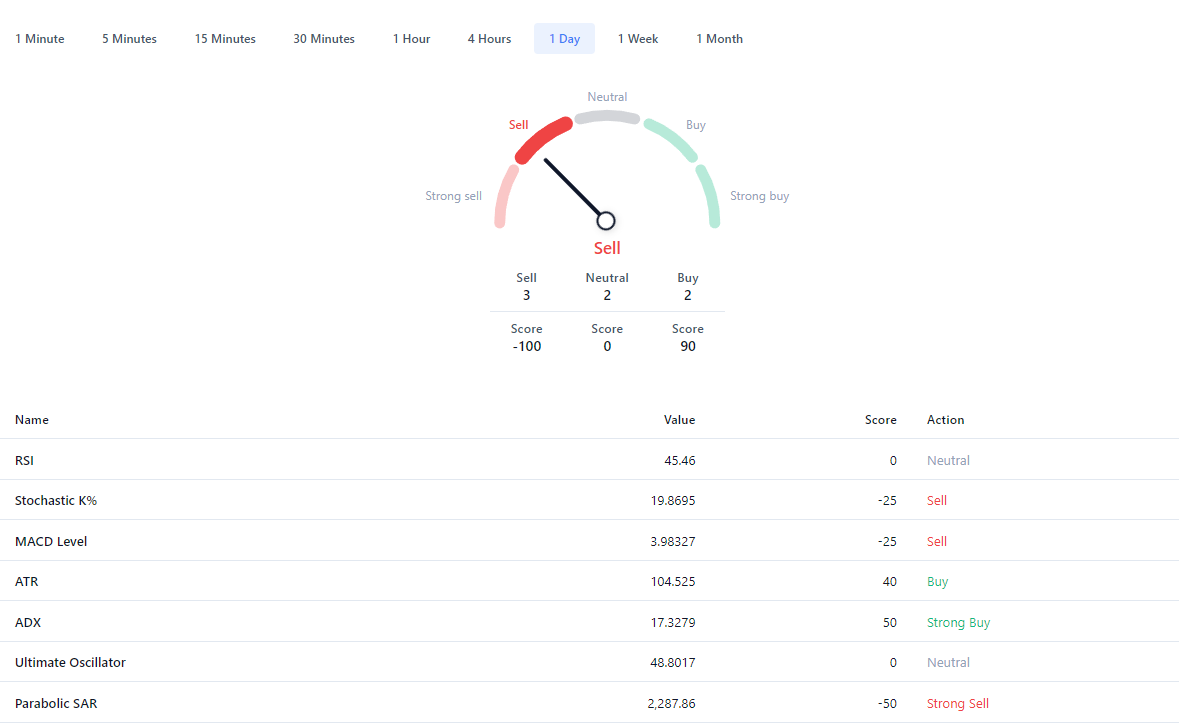Click the Strong Buy action for ADX
Viewport: 1179px width, 723px height.
click(958, 622)
